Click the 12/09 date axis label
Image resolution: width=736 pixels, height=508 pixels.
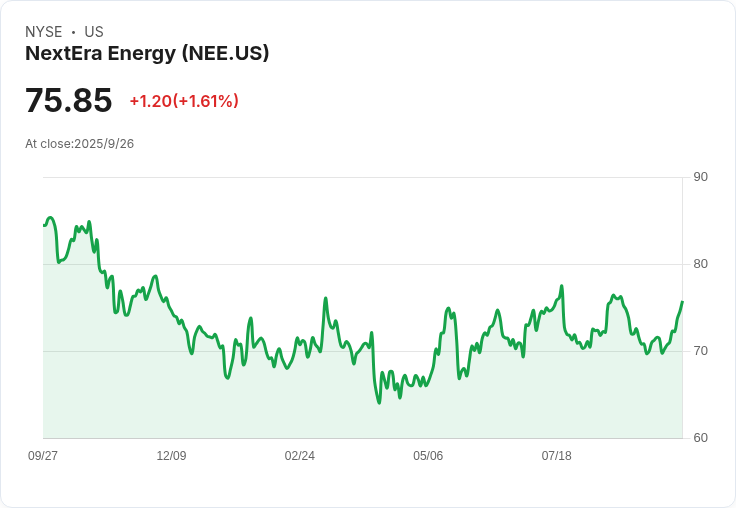pyautogui.click(x=171, y=456)
